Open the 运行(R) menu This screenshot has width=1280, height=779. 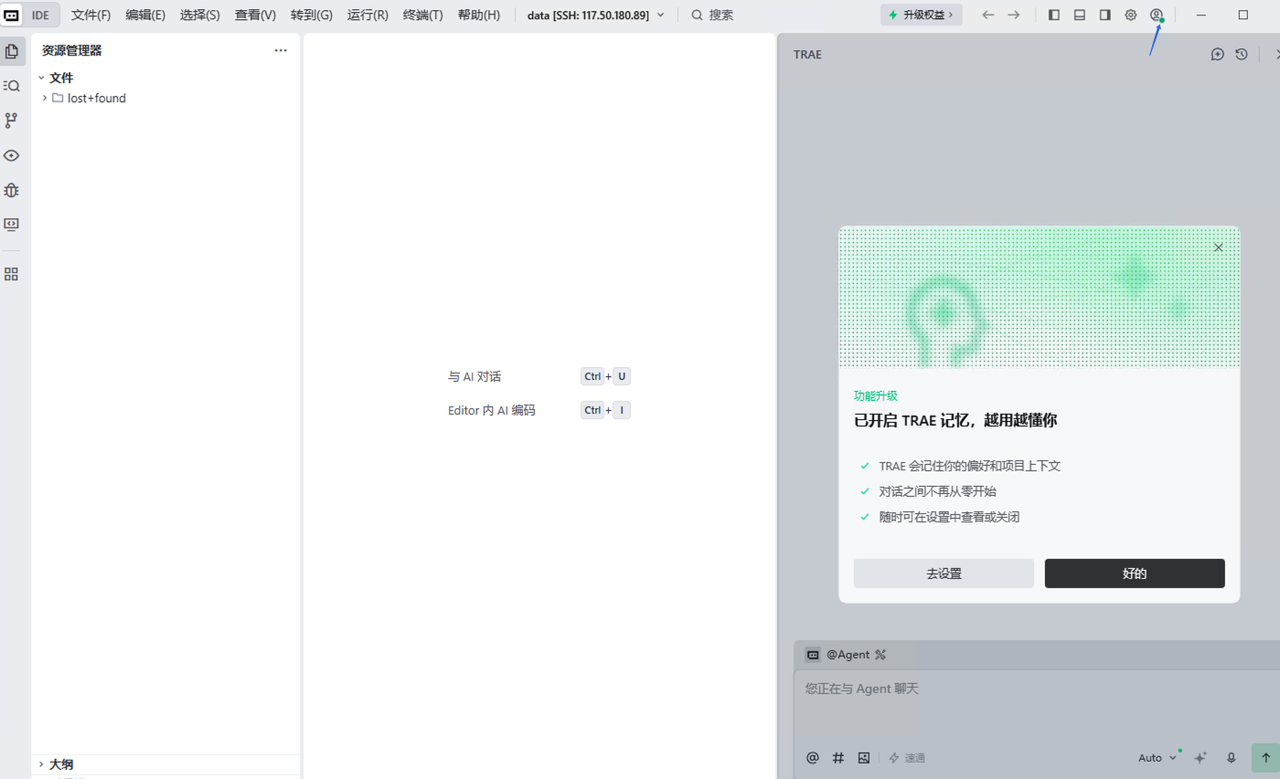point(368,15)
